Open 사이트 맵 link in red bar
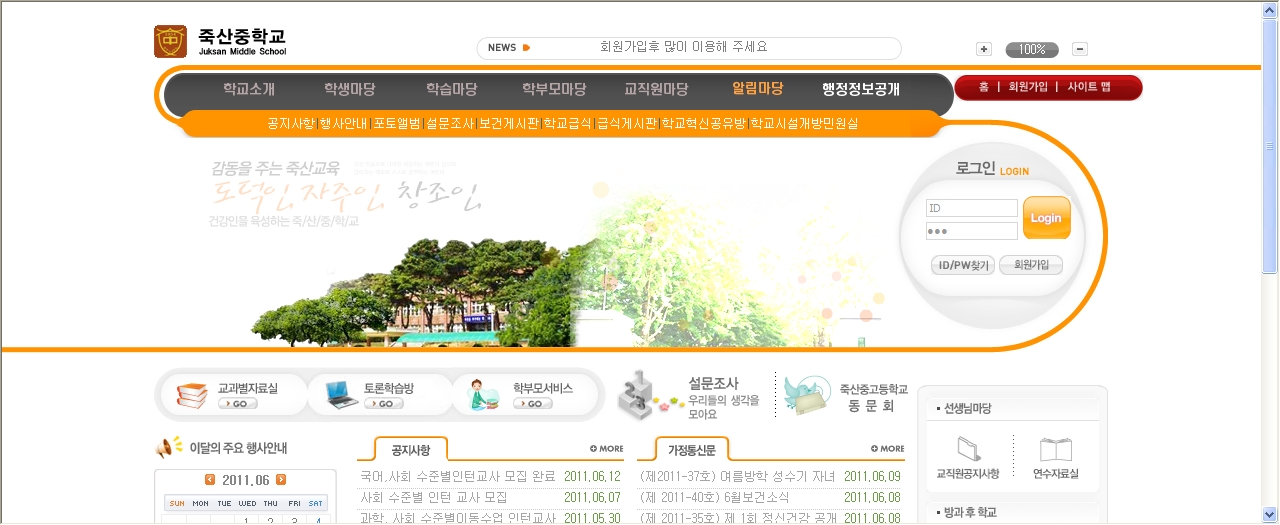This screenshot has width=1280, height=525. coord(1089,87)
